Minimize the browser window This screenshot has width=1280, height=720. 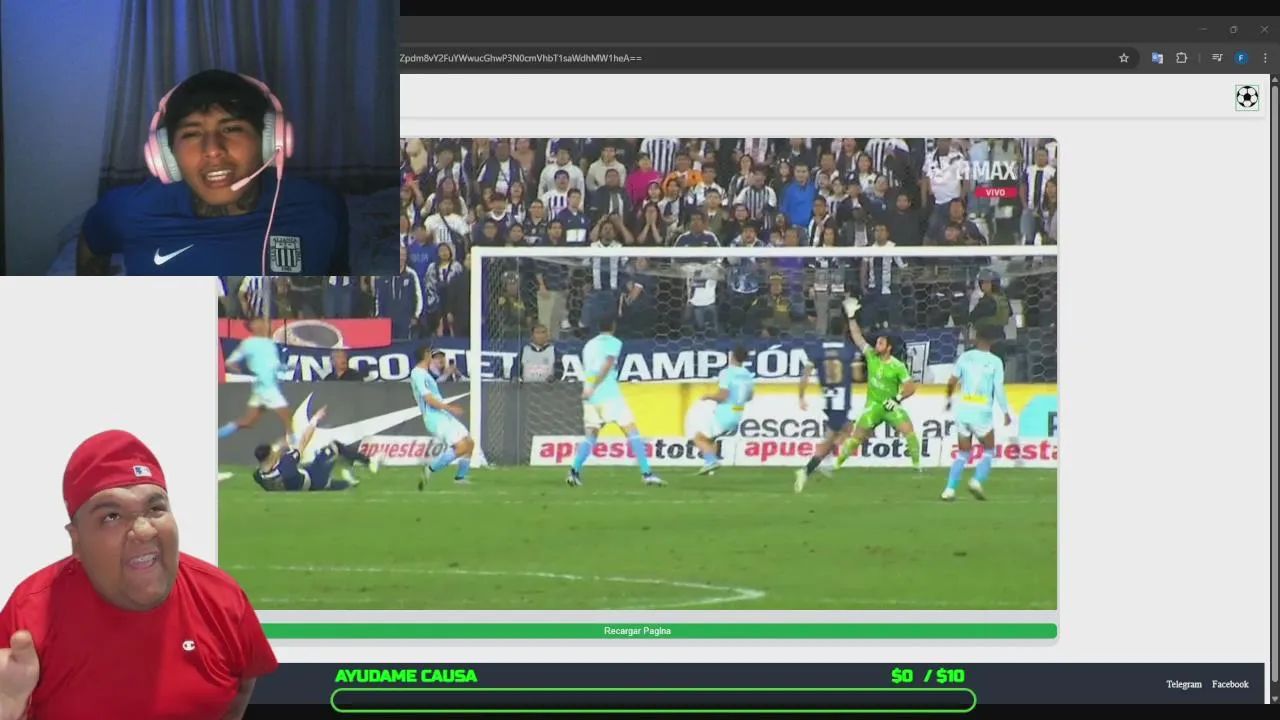coord(1203,29)
